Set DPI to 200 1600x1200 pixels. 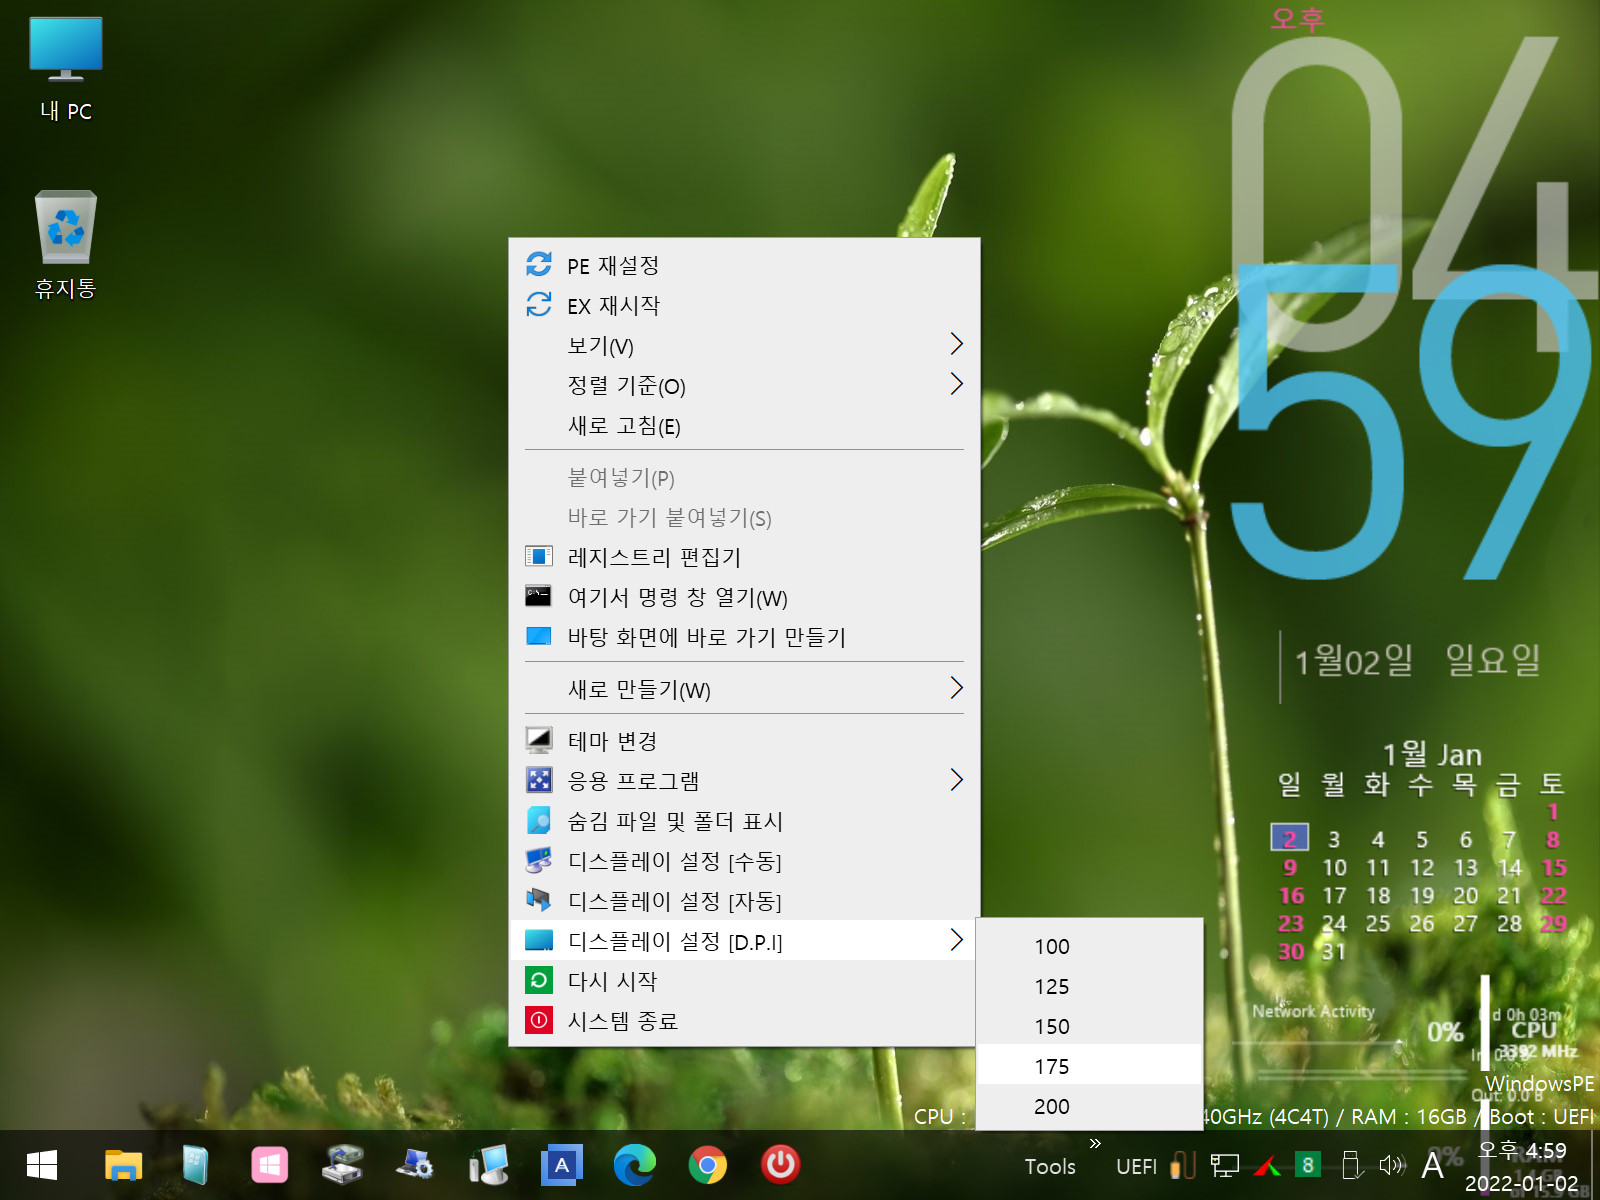pyautogui.click(x=1089, y=1106)
